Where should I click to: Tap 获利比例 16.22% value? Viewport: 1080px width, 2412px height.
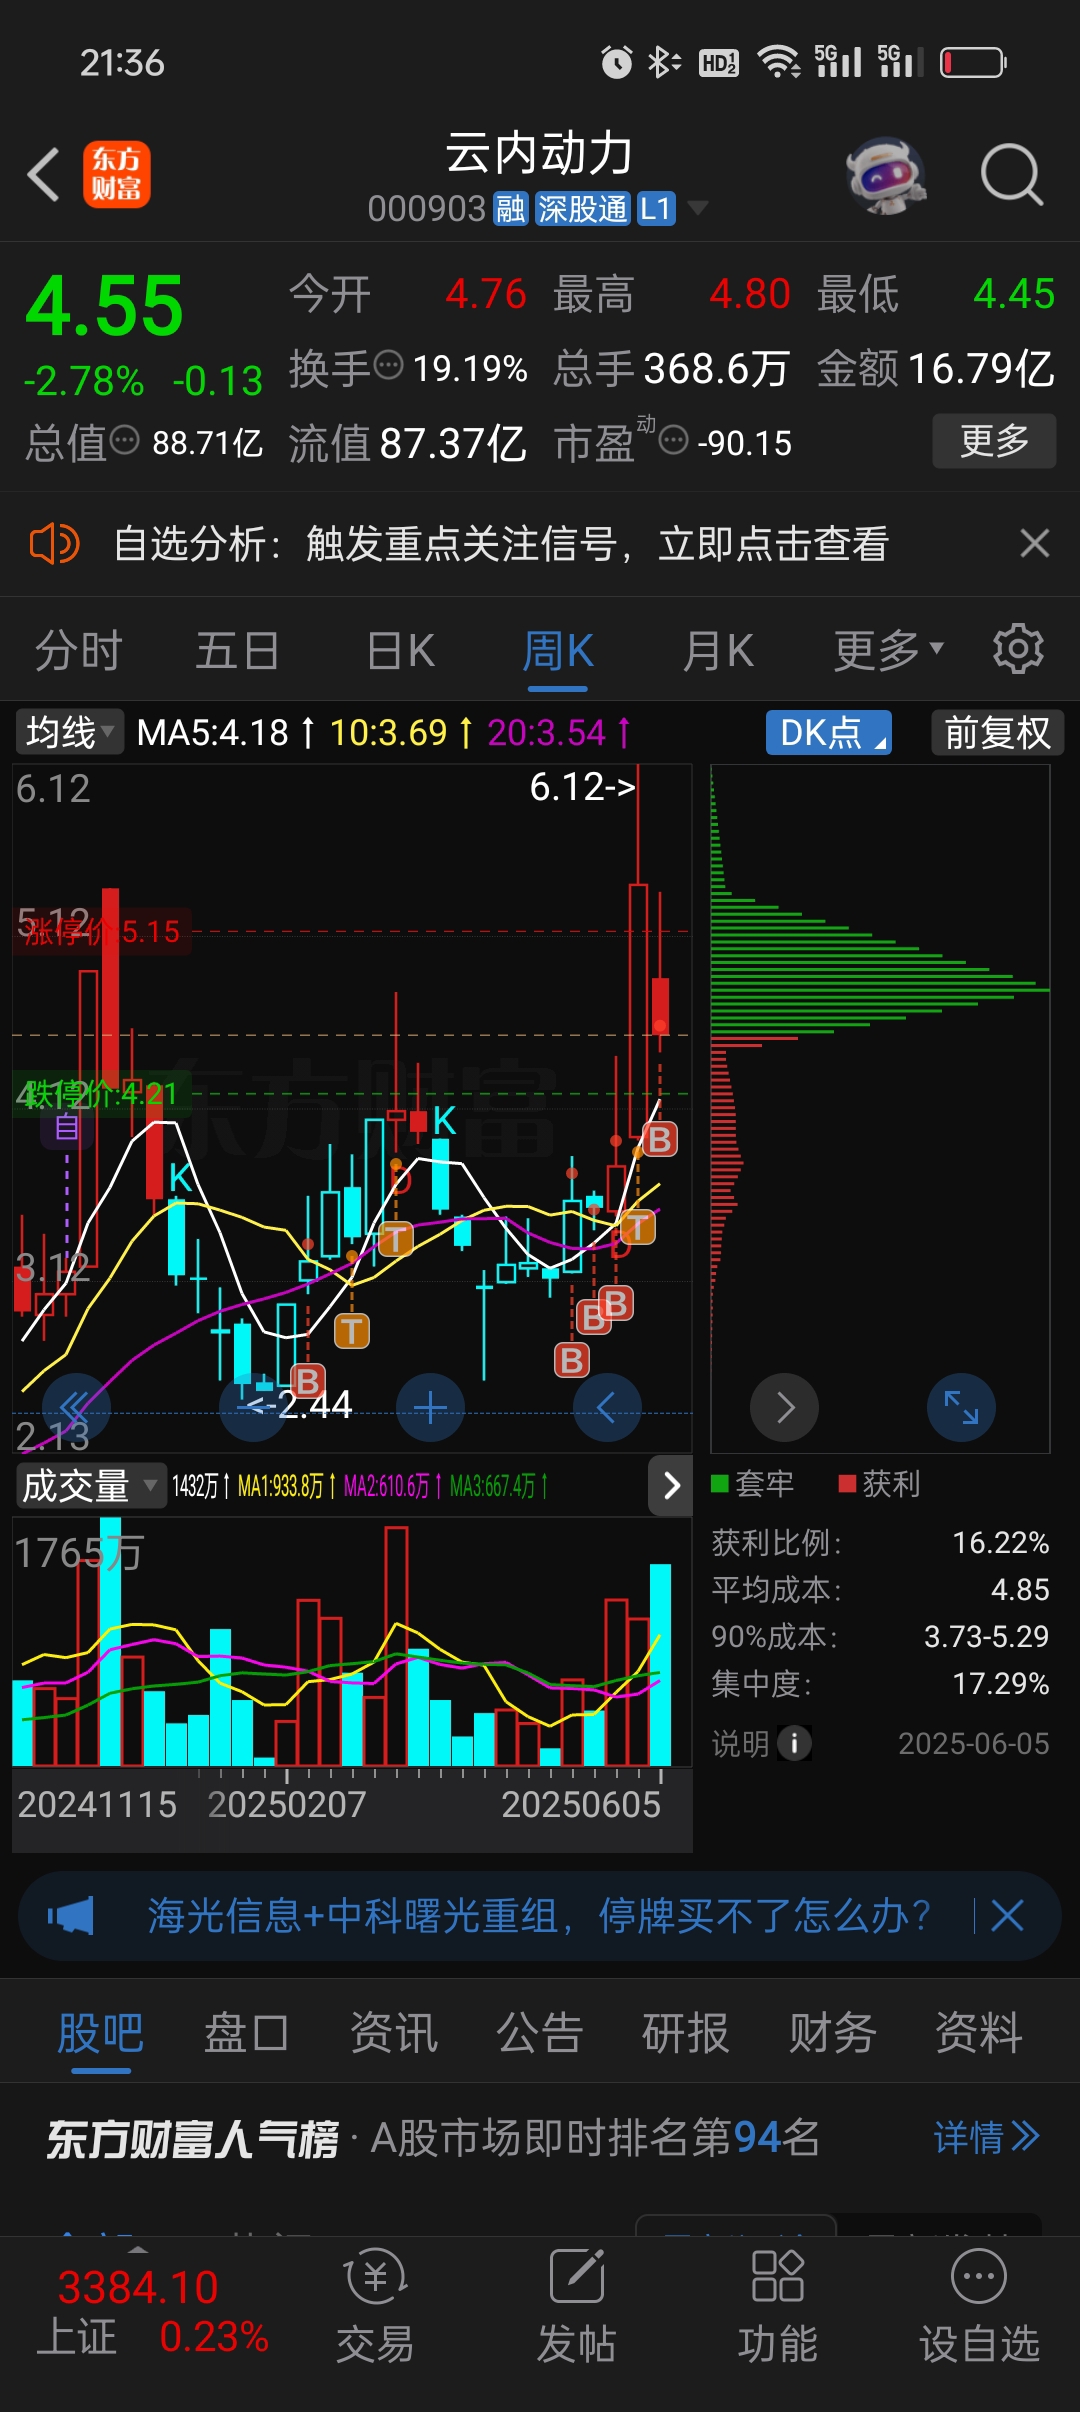[x=1000, y=1543]
